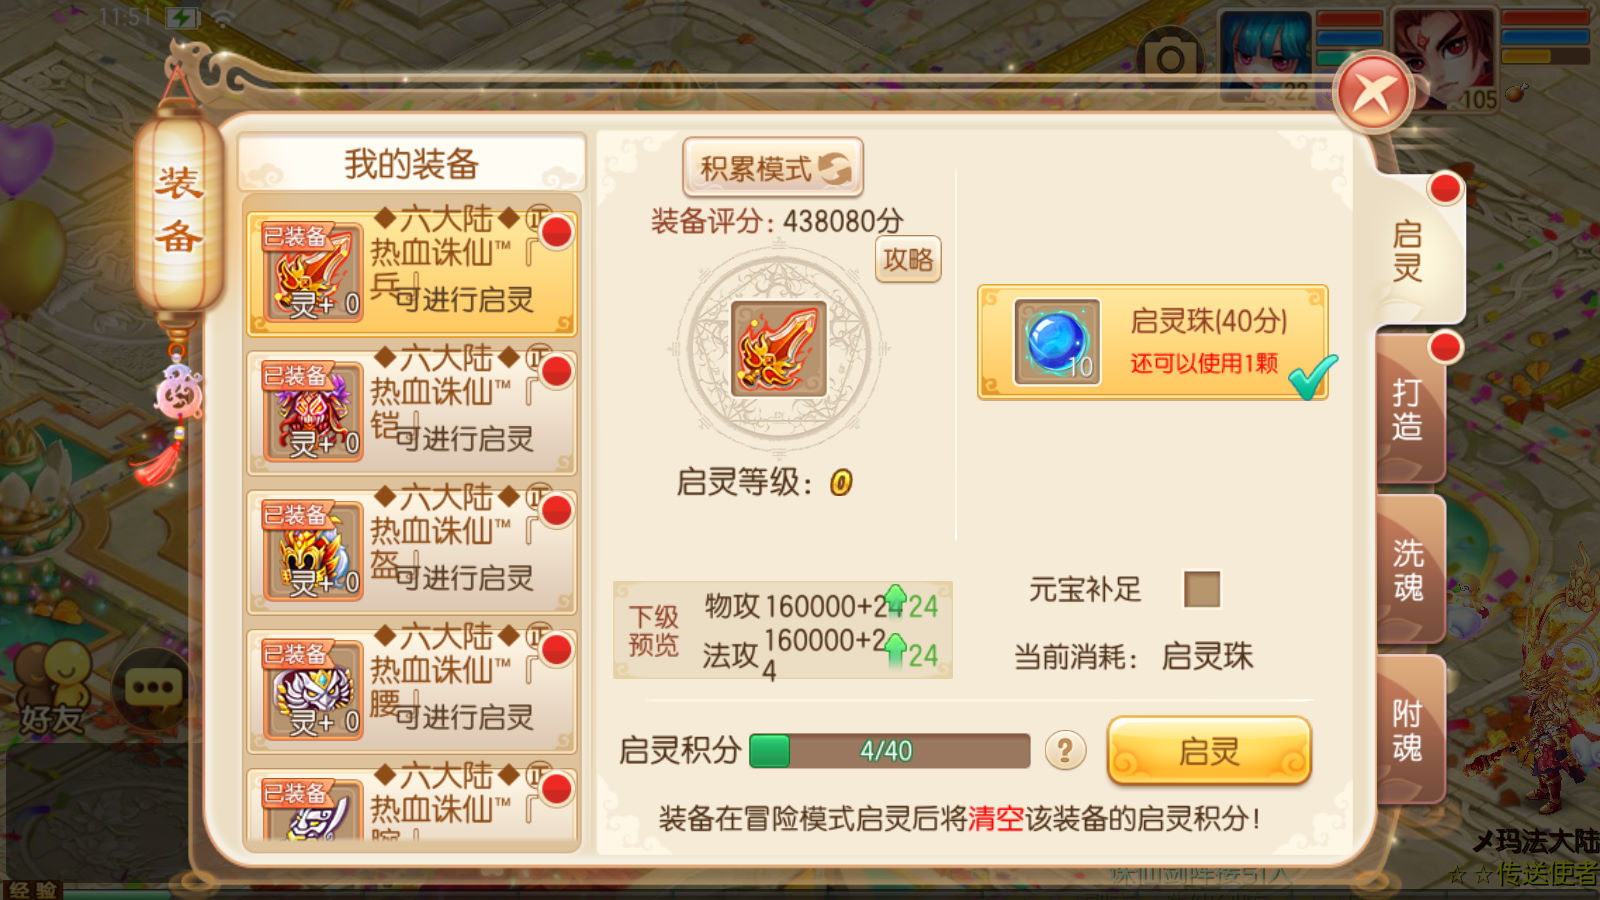Click the question mark help icon

click(1065, 749)
